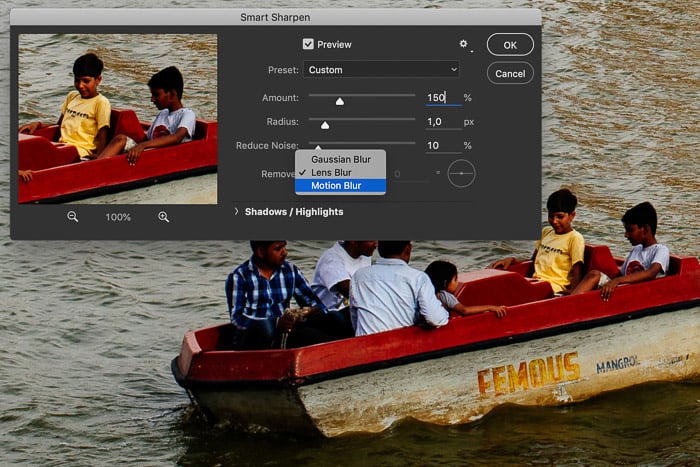Click the motion blur angle dial

coord(461,173)
